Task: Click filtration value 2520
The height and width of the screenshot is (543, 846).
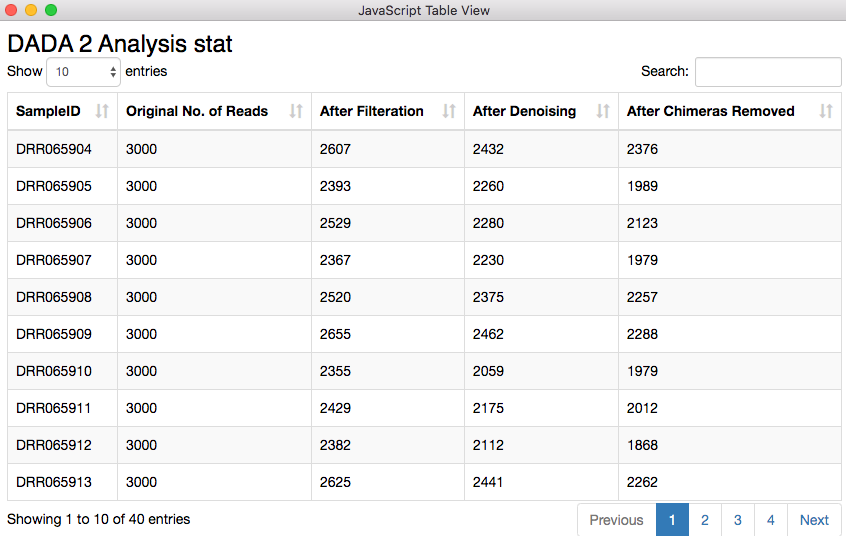Action: [x=335, y=297]
